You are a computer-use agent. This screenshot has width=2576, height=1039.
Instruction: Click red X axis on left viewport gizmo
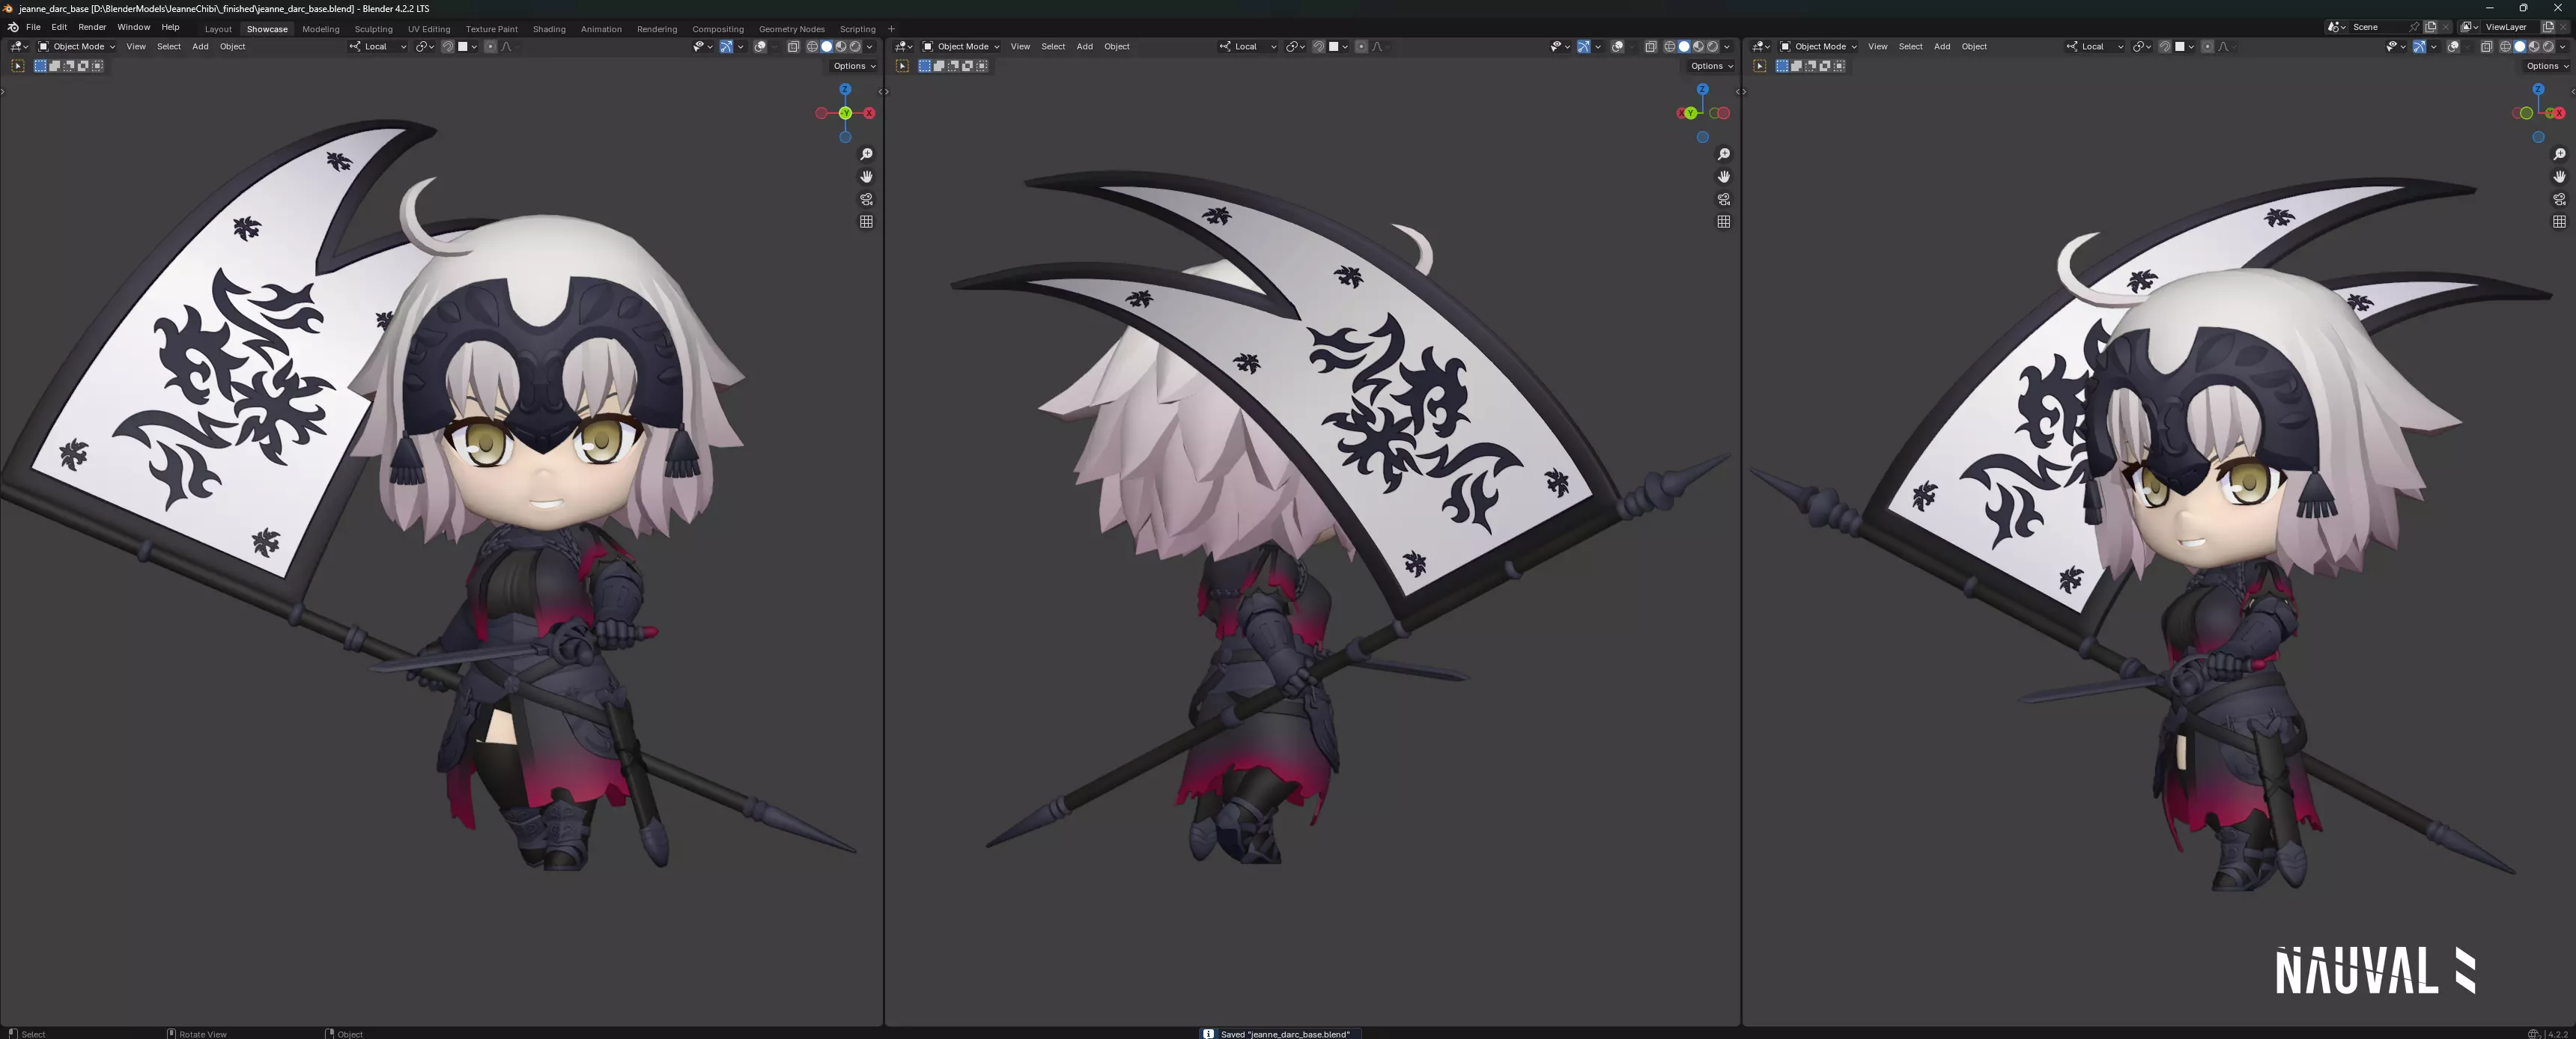point(869,113)
